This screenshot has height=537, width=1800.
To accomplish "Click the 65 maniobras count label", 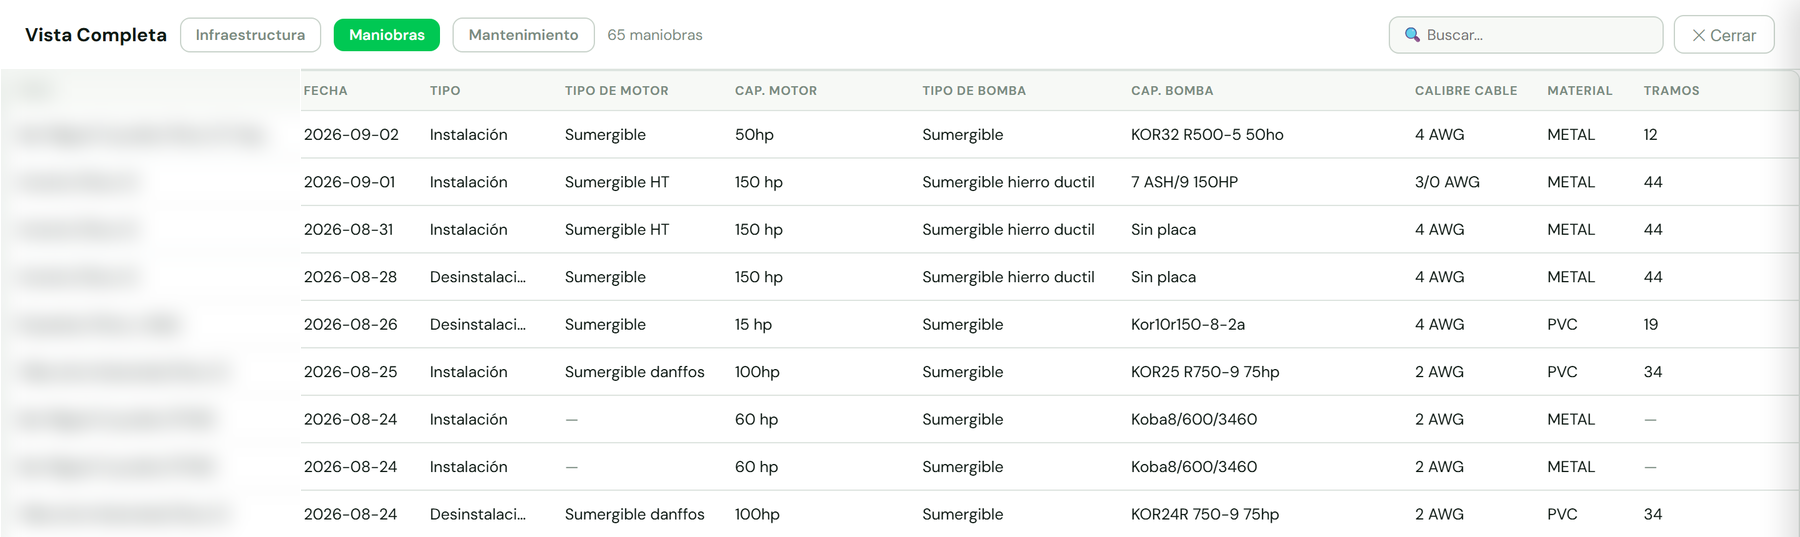I will pyautogui.click(x=655, y=35).
